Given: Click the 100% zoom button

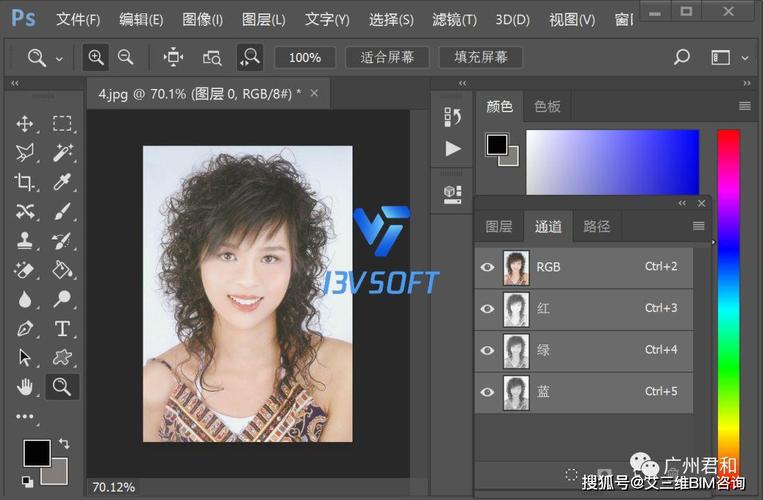Looking at the screenshot, I should [x=305, y=58].
